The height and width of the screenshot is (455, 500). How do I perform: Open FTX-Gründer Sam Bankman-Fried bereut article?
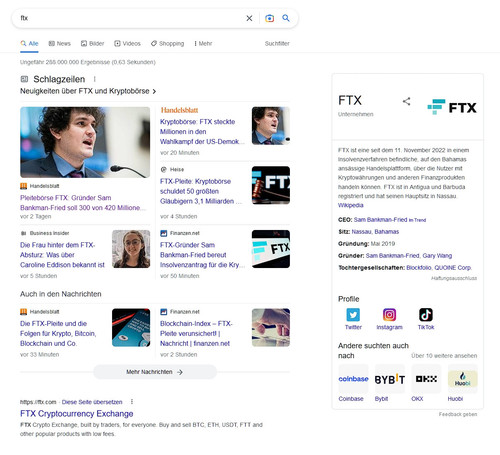pos(202,255)
